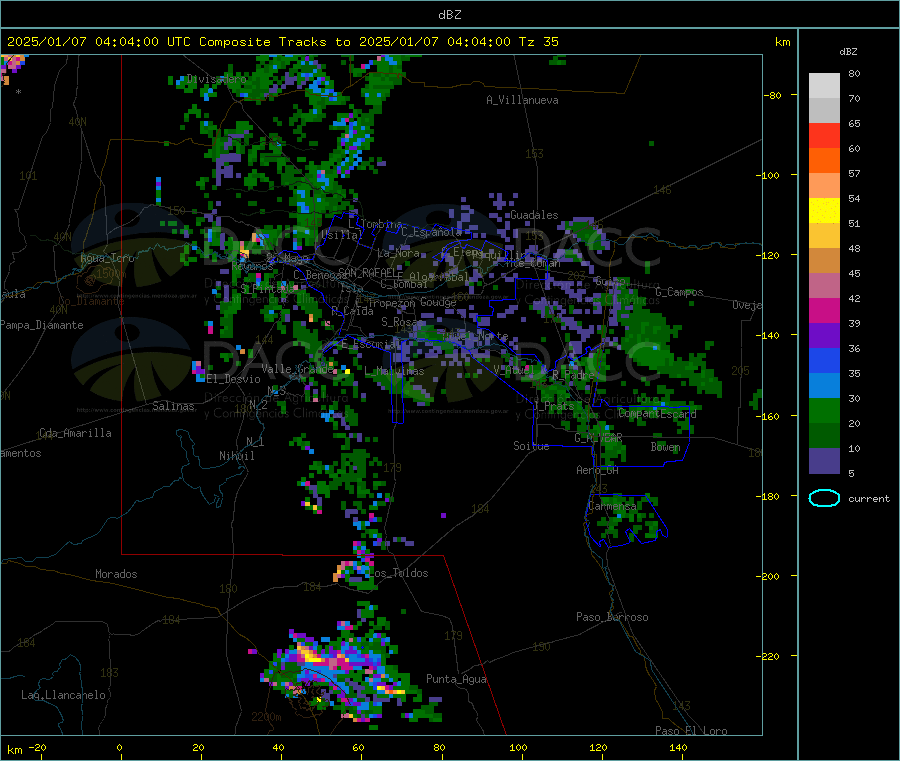Screen dimensions: 900x761
Task: Click the Morados map label
Action: tap(116, 574)
